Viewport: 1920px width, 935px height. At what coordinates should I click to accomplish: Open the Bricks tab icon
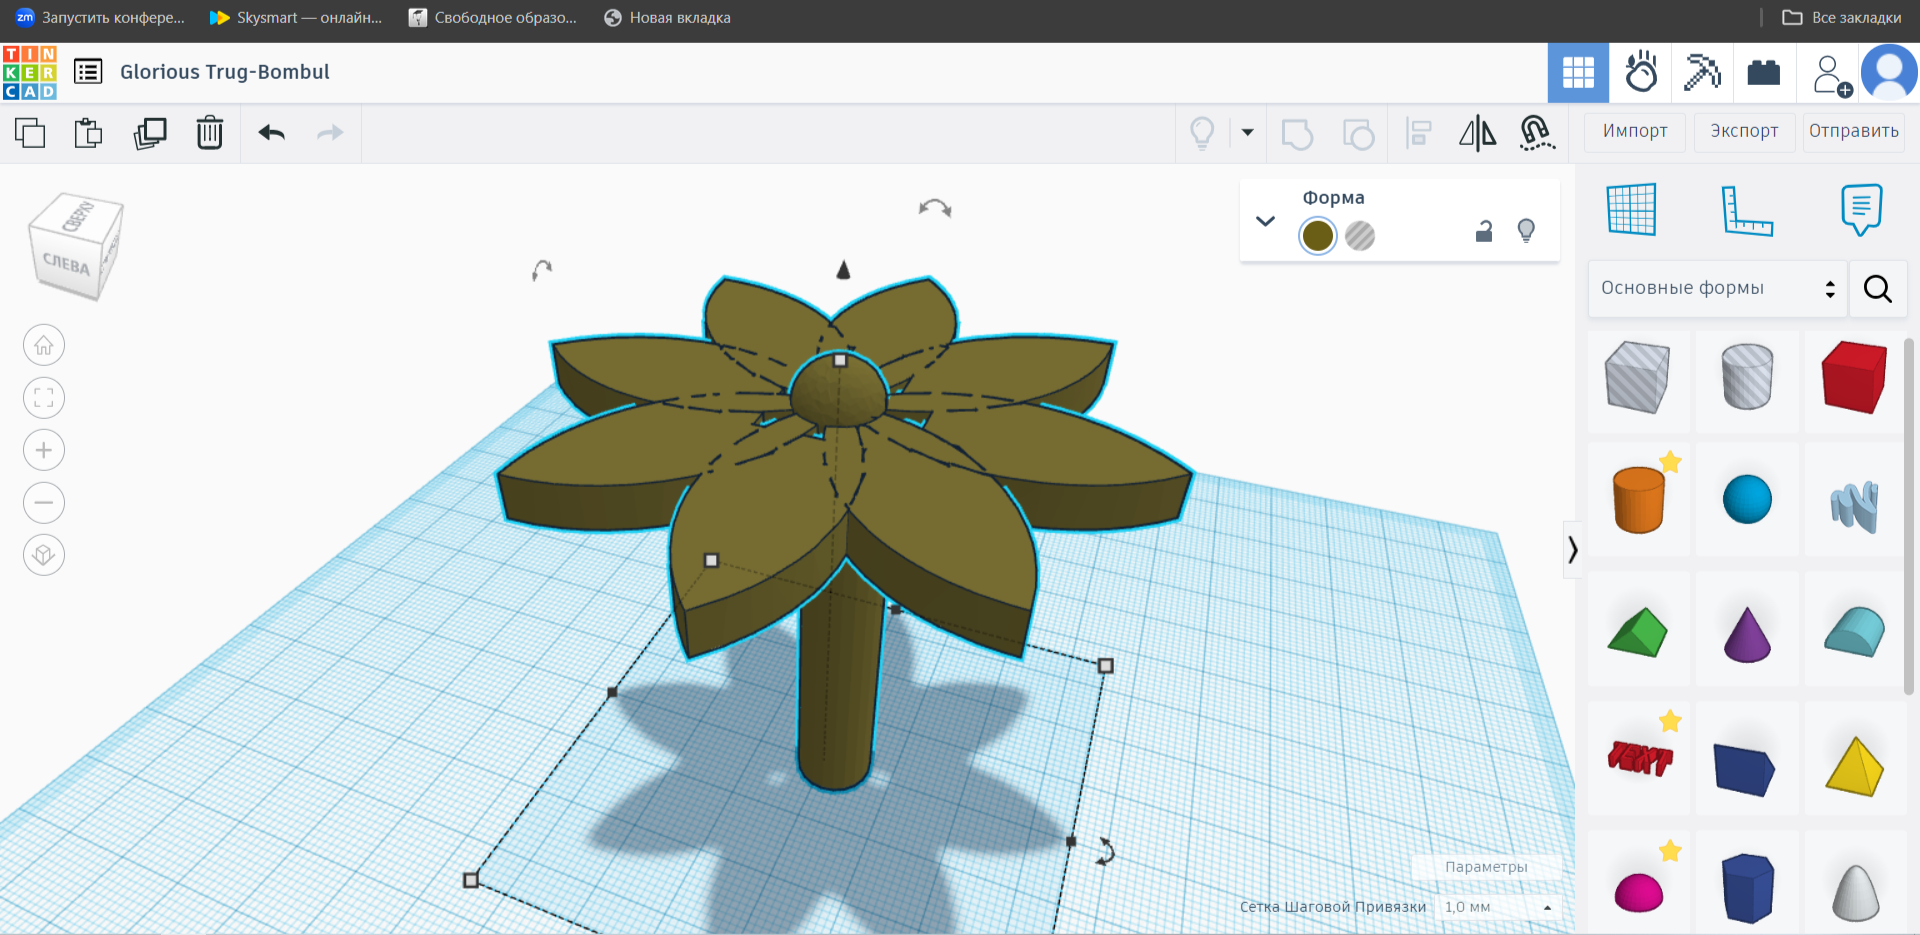coord(1763,72)
